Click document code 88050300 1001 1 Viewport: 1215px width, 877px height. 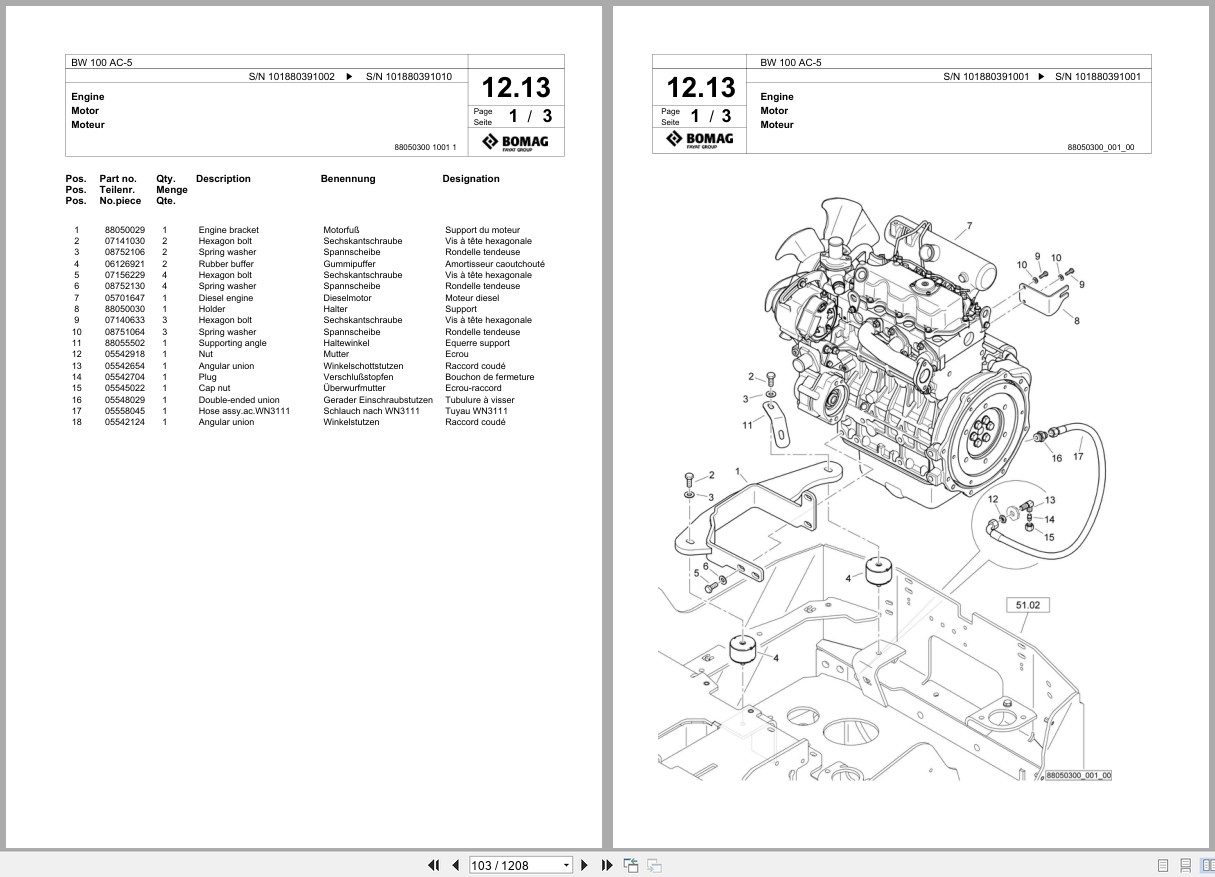pyautogui.click(x=425, y=147)
